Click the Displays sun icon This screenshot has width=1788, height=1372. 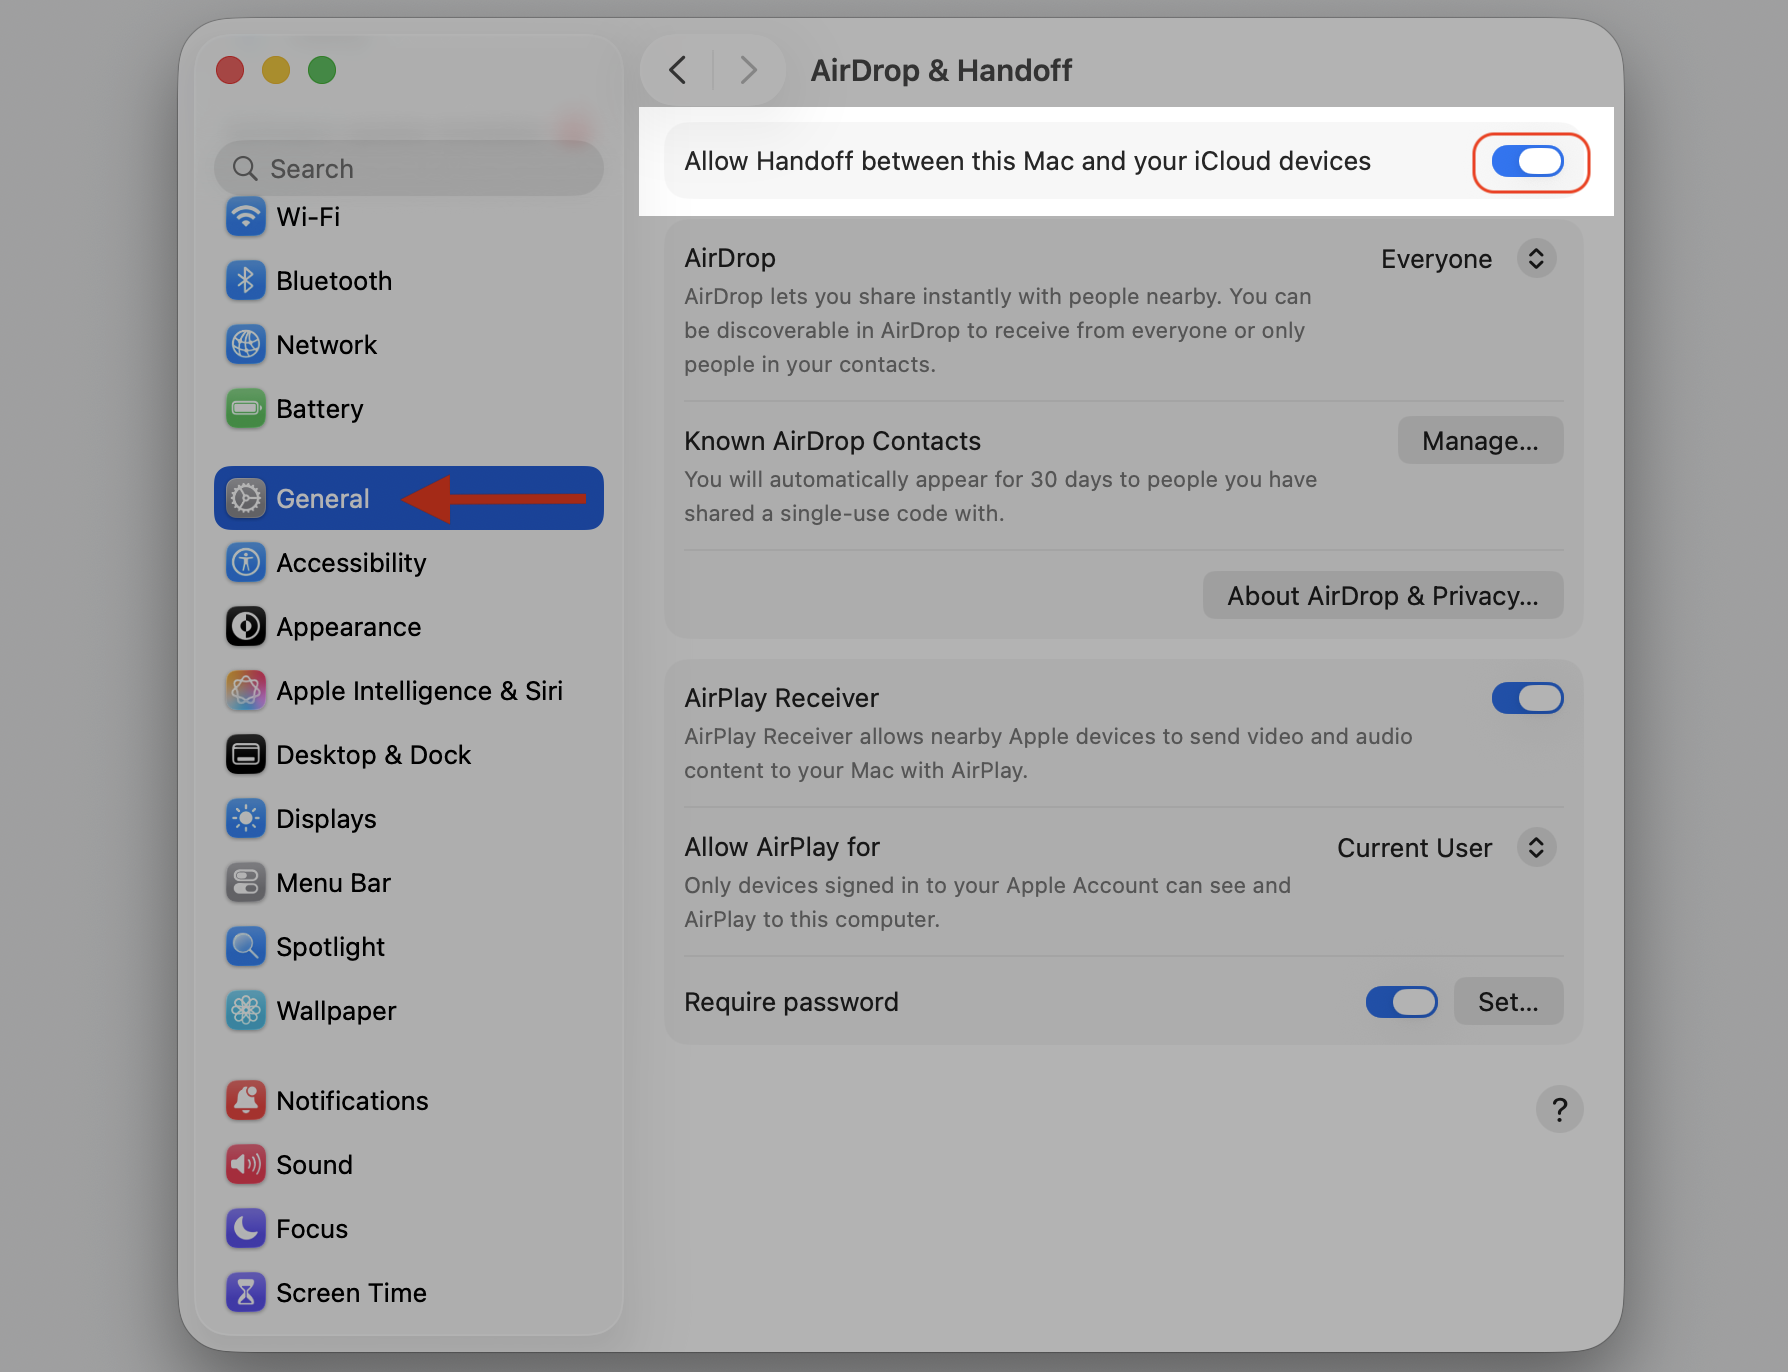(245, 819)
